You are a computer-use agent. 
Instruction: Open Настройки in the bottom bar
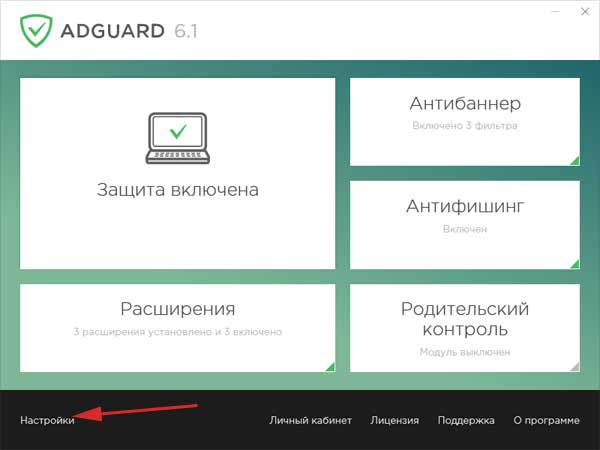coord(47,421)
